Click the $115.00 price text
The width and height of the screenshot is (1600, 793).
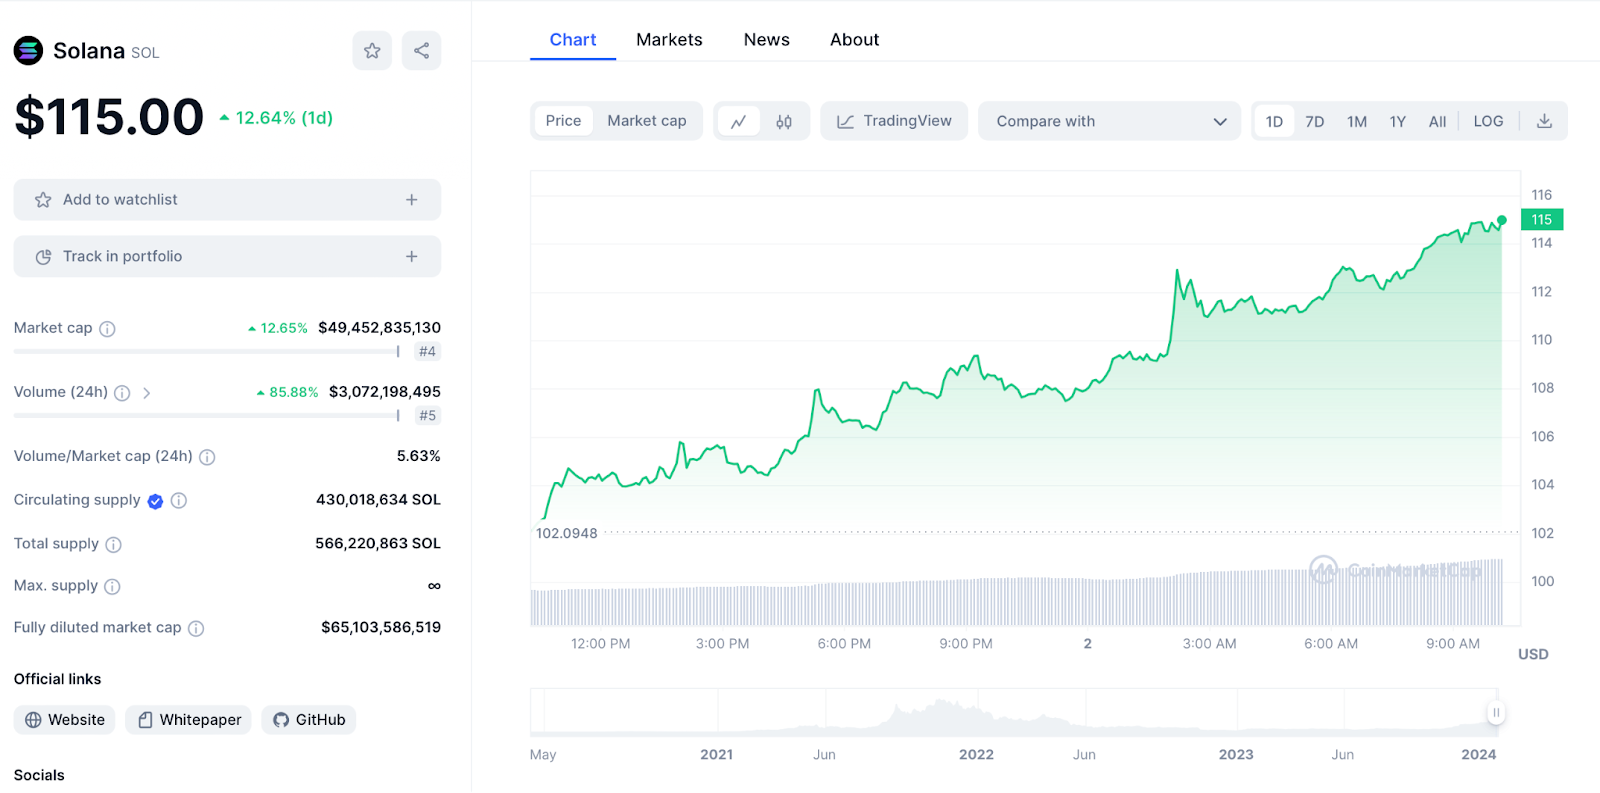pyautogui.click(x=109, y=118)
